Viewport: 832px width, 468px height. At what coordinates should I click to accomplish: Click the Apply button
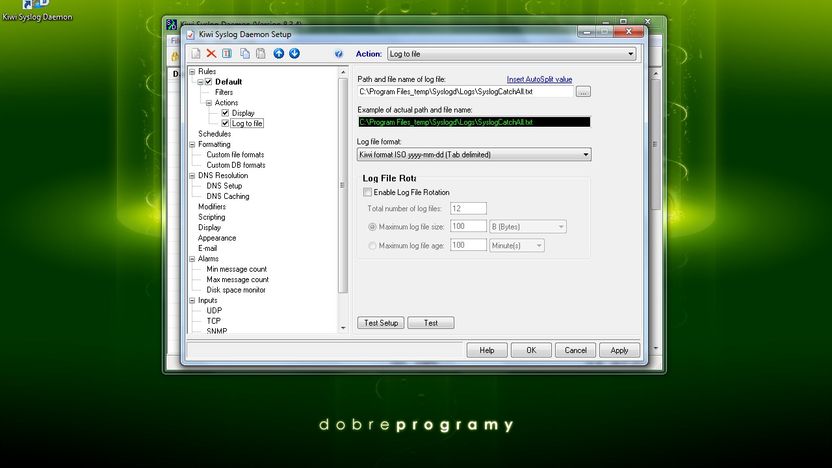619,350
